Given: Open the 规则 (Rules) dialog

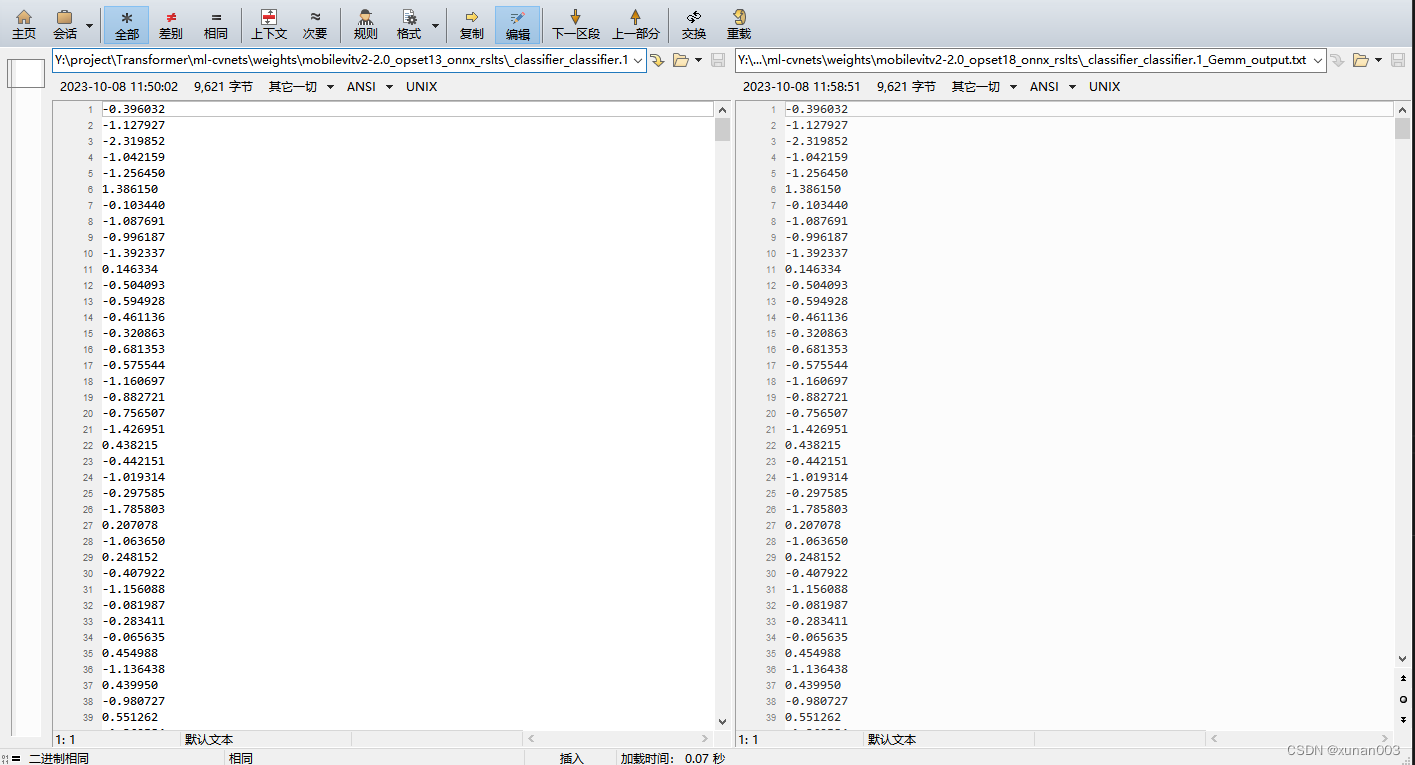Looking at the screenshot, I should click(x=366, y=25).
